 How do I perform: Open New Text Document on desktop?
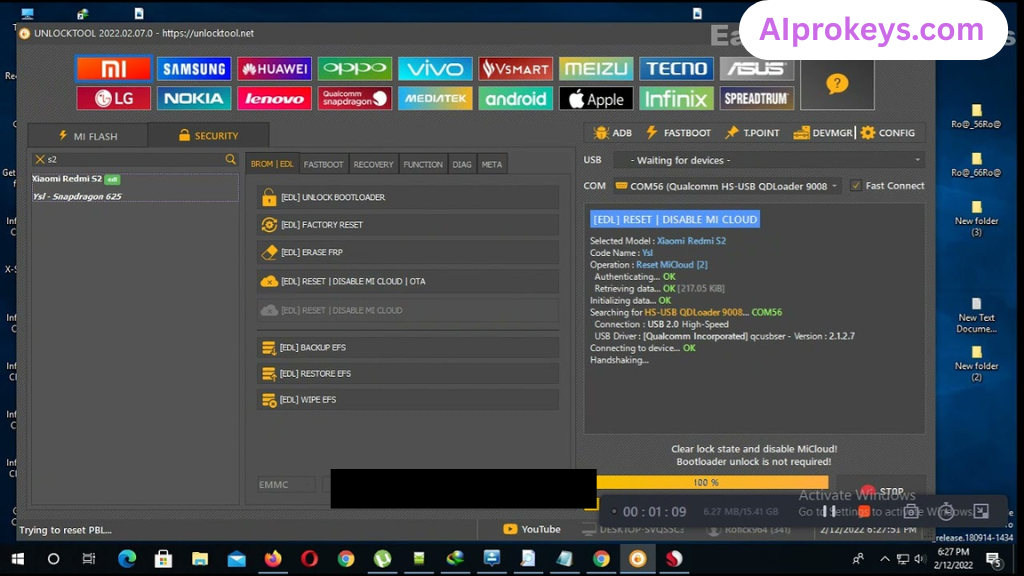tap(976, 316)
